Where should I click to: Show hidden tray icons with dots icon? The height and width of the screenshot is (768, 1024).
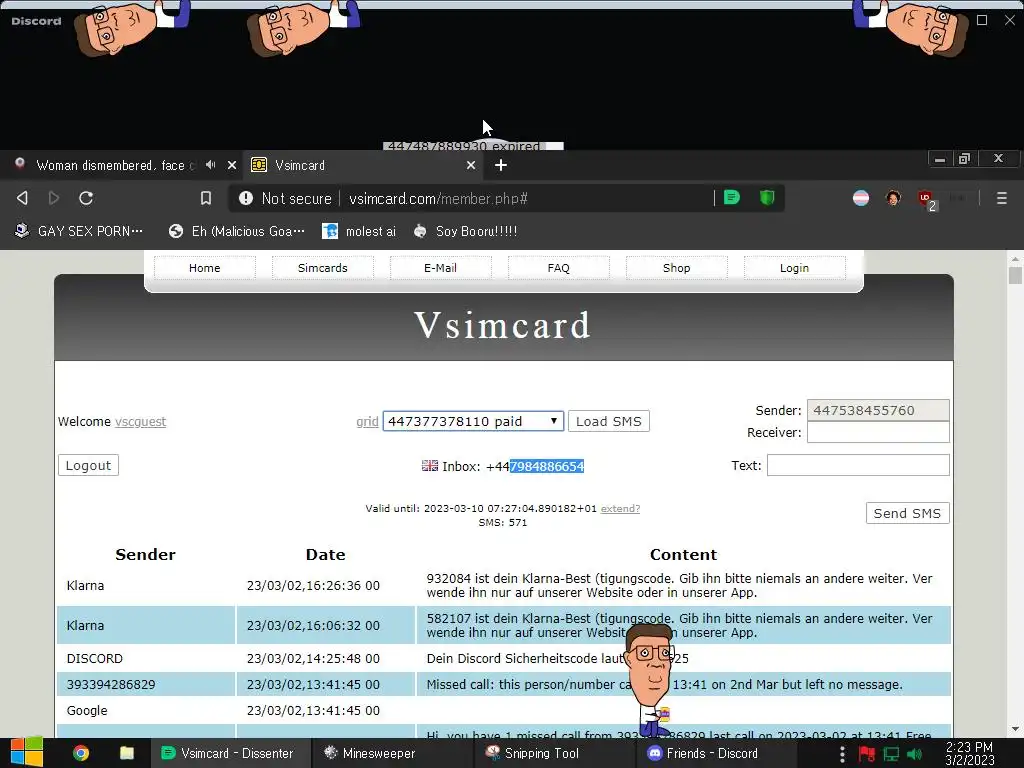pyautogui.click(x=842, y=754)
